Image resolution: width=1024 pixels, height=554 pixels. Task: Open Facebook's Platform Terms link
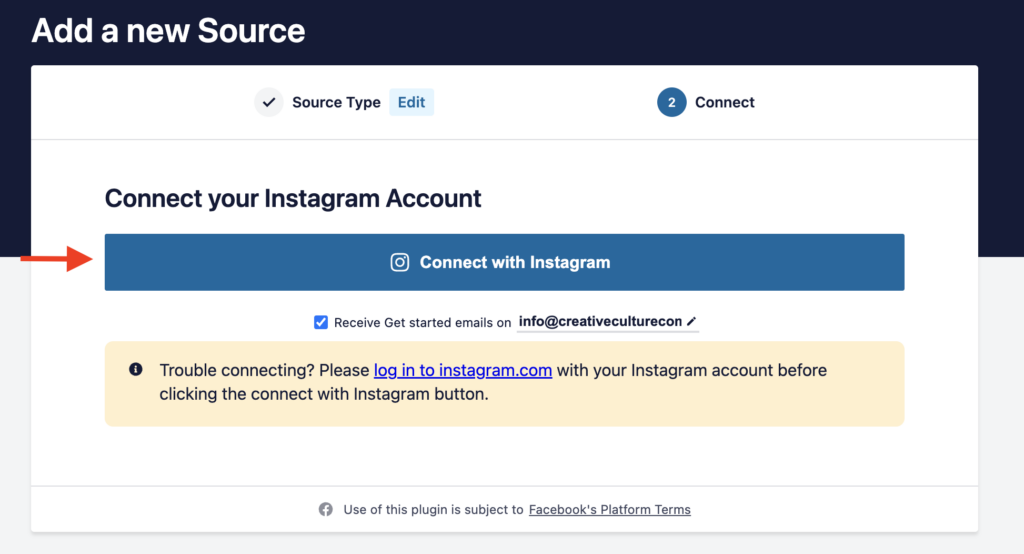click(609, 510)
